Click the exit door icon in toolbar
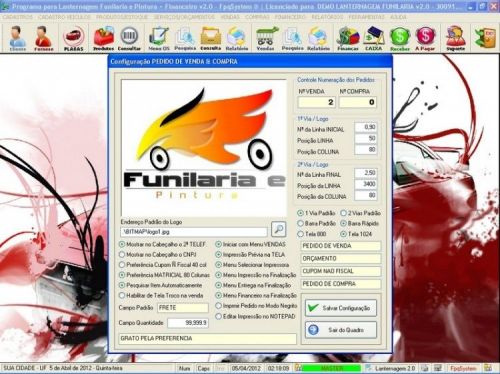The image size is (500, 374). 485,38
